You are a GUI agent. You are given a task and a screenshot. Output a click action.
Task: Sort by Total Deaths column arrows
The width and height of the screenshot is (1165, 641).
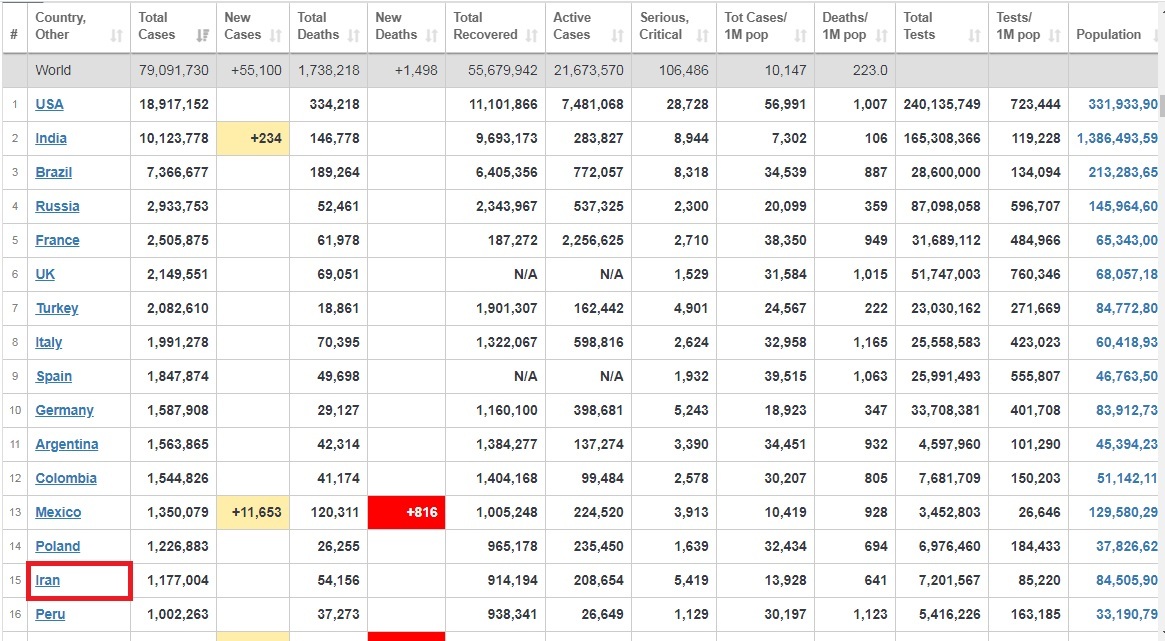[354, 35]
